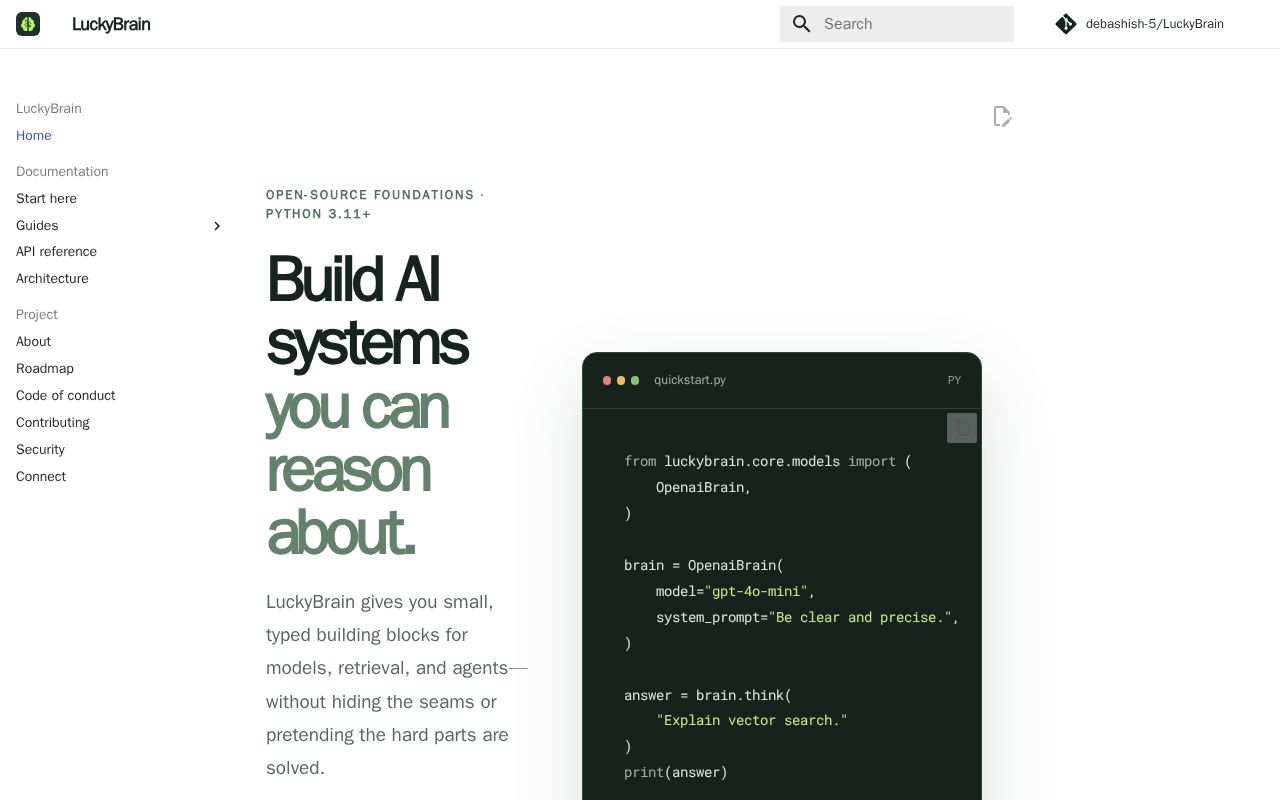Open the edit-this-page icon
1280x800 pixels.
1002,117
